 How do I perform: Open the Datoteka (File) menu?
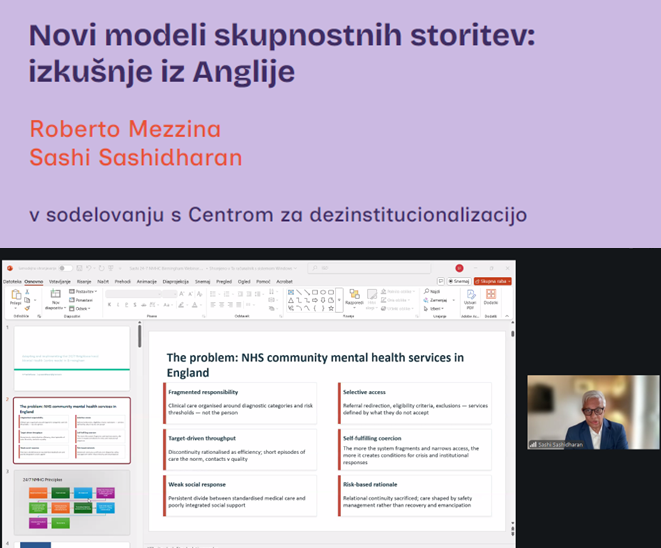coord(12,282)
